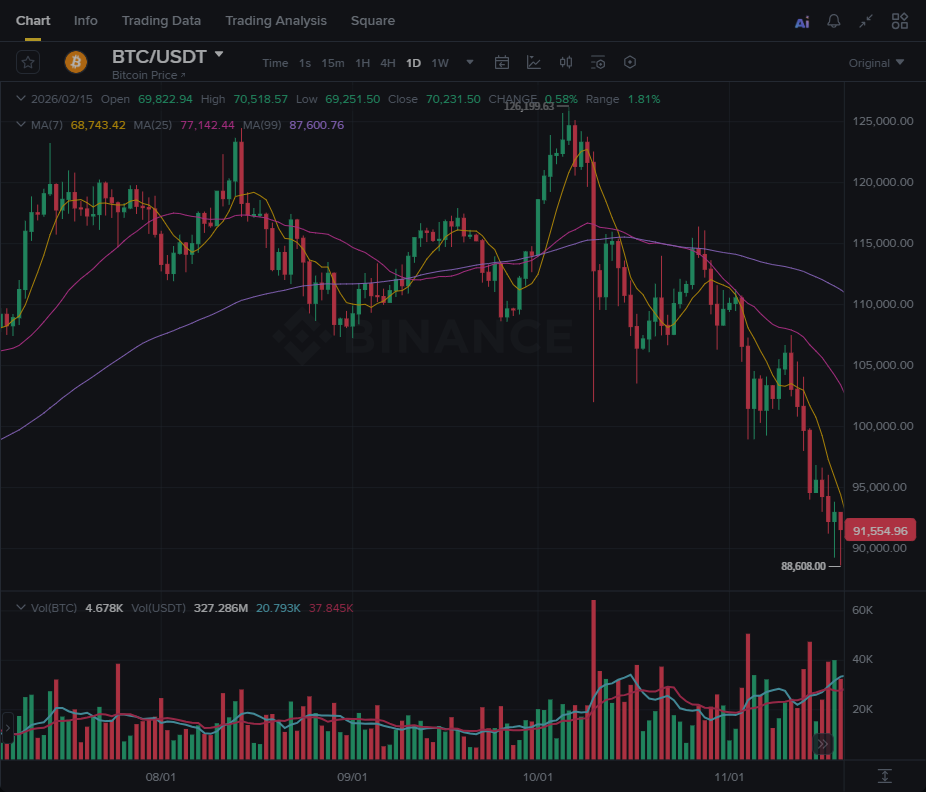Open the technical indicators line-chart icon
Image resolution: width=926 pixels, height=792 pixels.
tap(534, 62)
